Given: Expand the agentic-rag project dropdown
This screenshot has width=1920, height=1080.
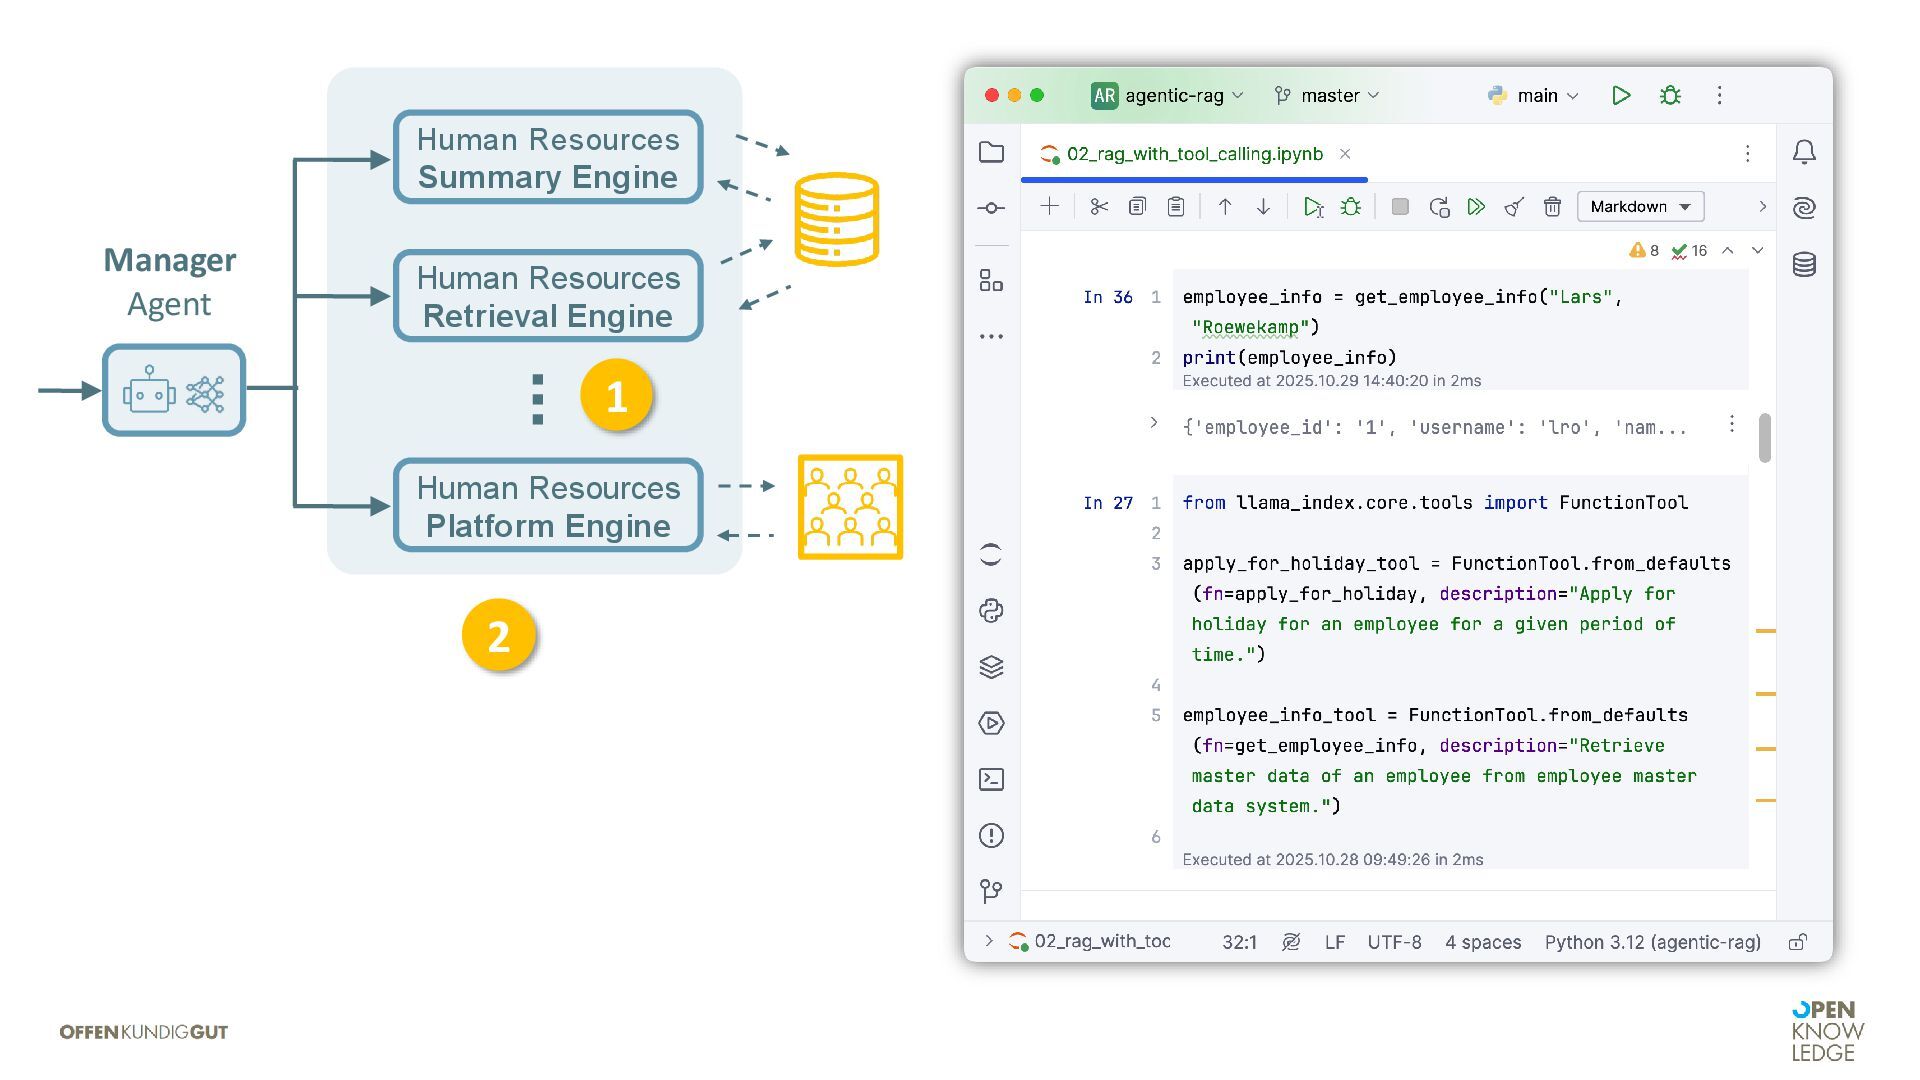Looking at the screenshot, I should pyautogui.click(x=1168, y=96).
